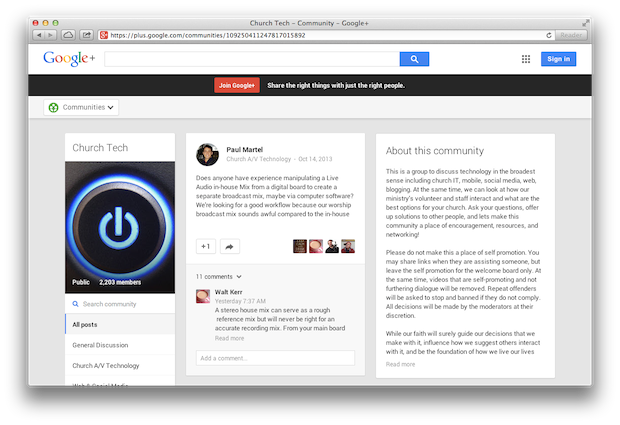
Task: Click the power button community cover image
Action: pyautogui.click(x=120, y=227)
